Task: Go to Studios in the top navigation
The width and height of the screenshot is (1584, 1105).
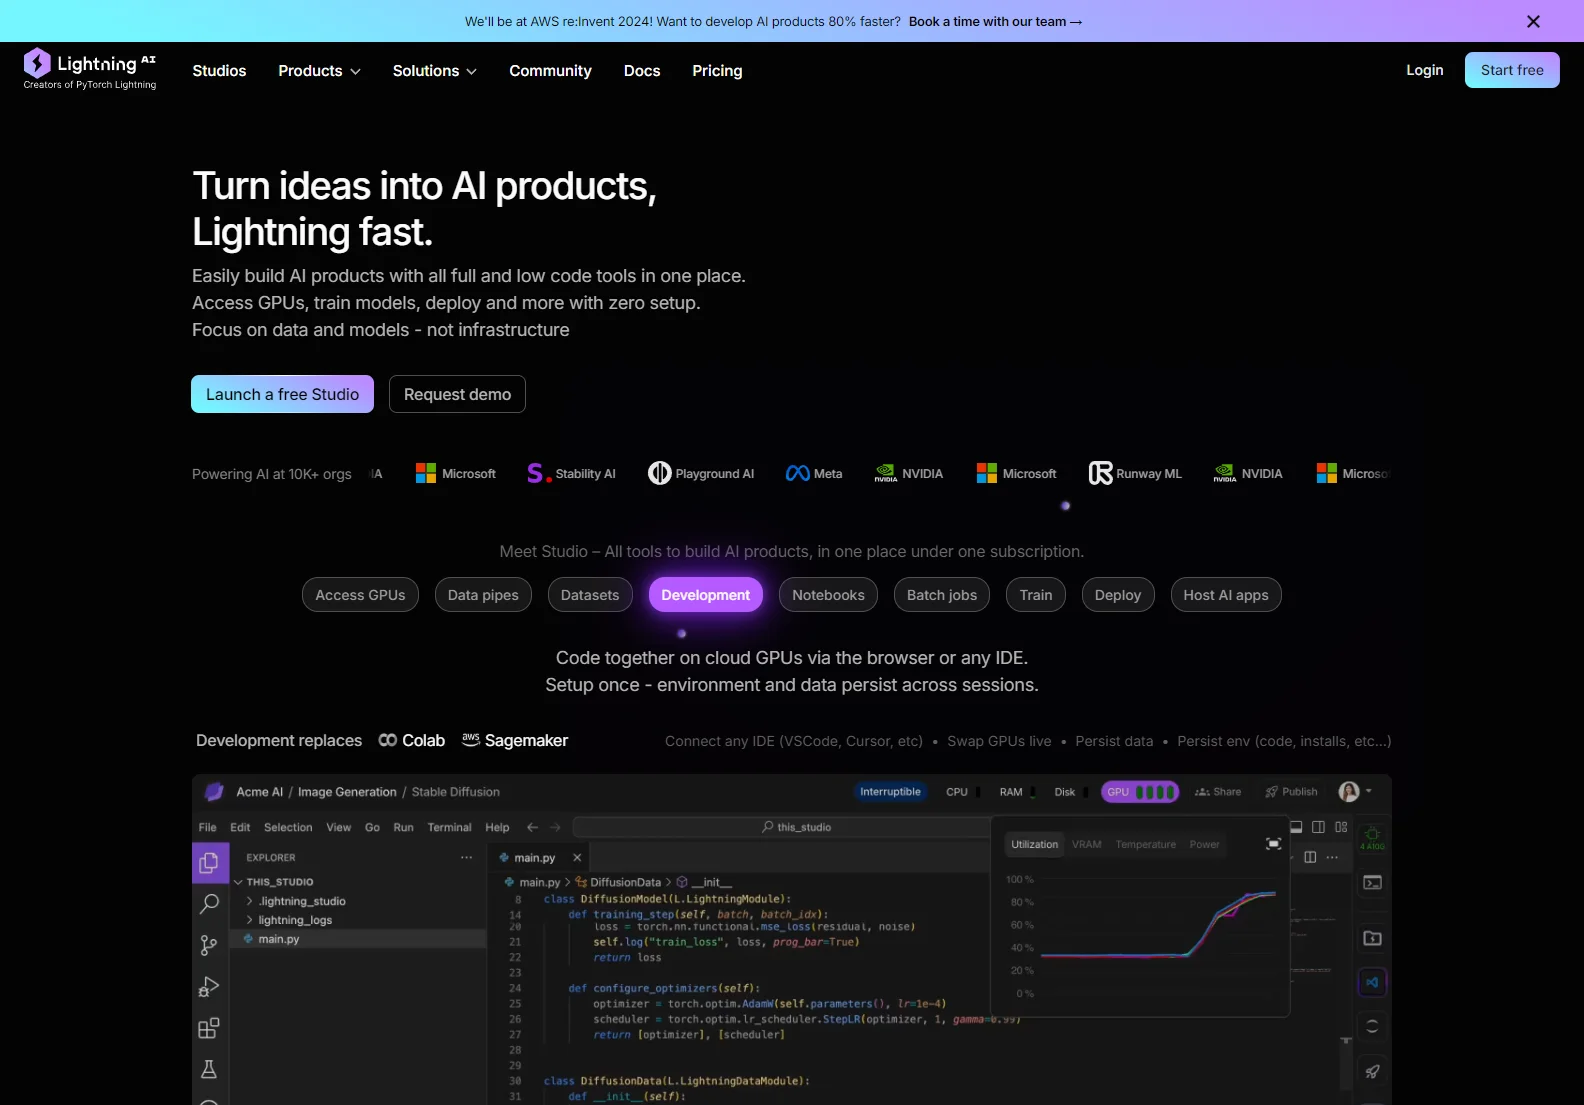Action: [219, 71]
